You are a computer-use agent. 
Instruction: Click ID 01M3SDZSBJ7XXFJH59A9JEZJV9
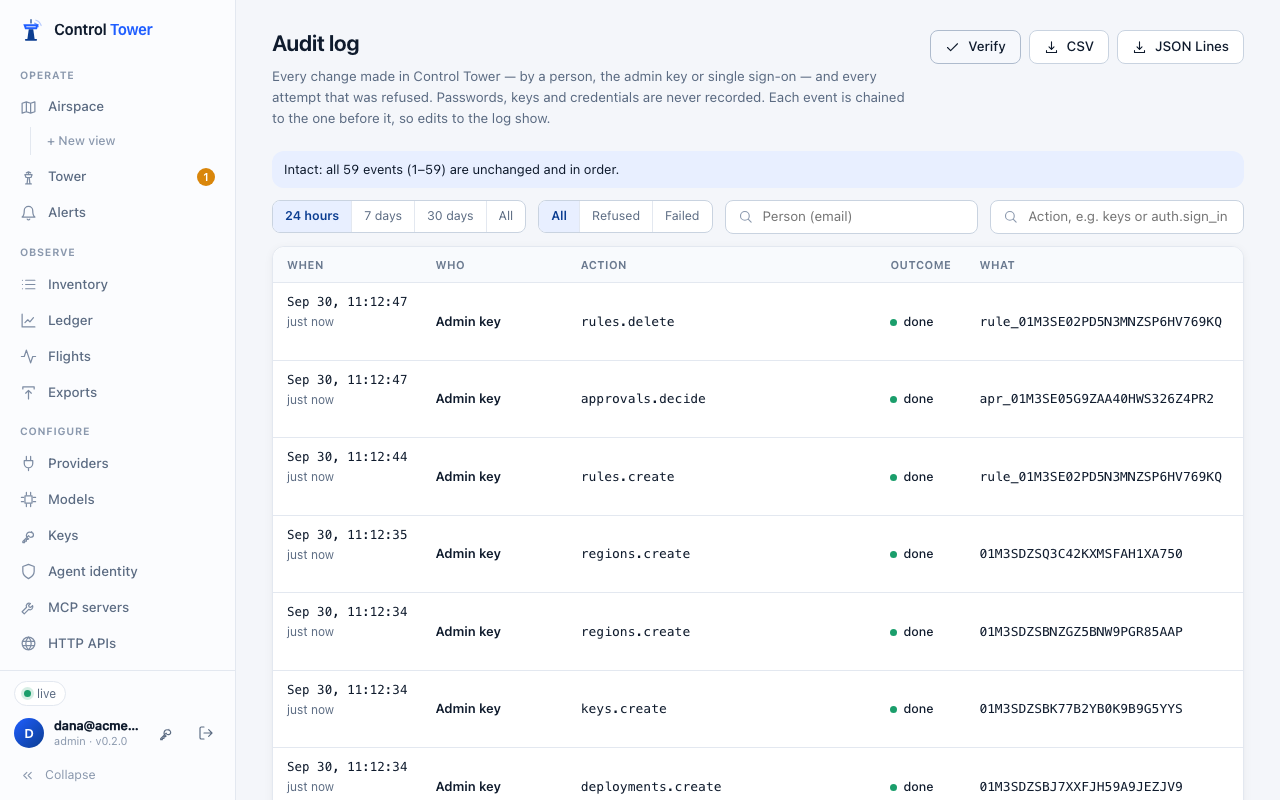point(1081,787)
